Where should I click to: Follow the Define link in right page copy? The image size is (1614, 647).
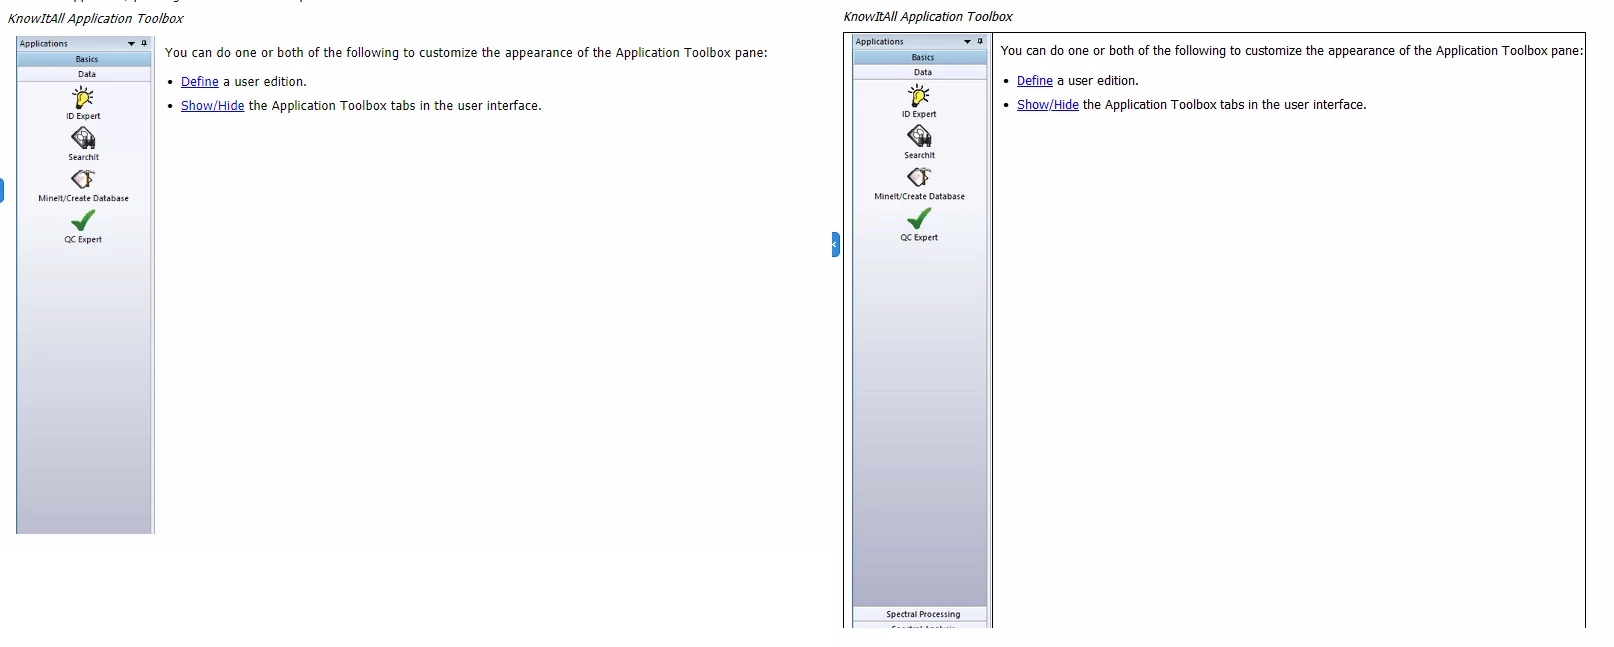tap(1035, 81)
